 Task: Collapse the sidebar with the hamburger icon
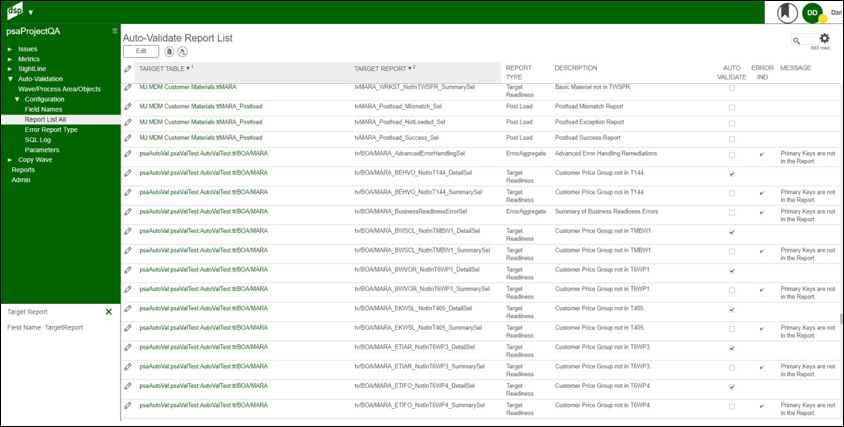tap(115, 31)
